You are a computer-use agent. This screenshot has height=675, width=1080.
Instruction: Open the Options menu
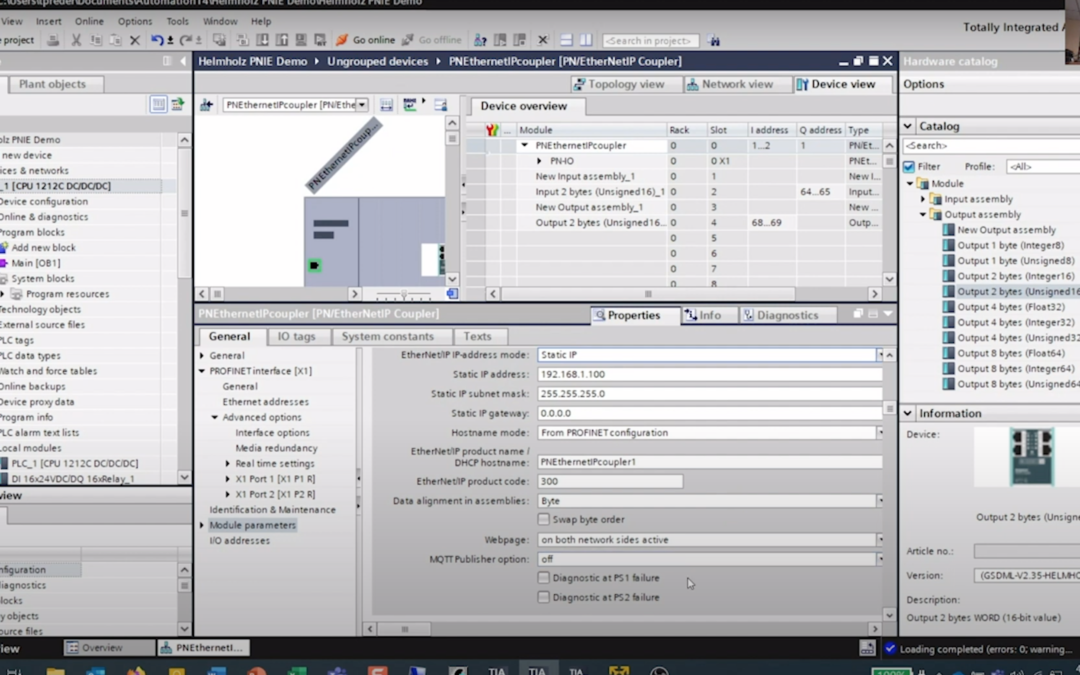click(135, 21)
